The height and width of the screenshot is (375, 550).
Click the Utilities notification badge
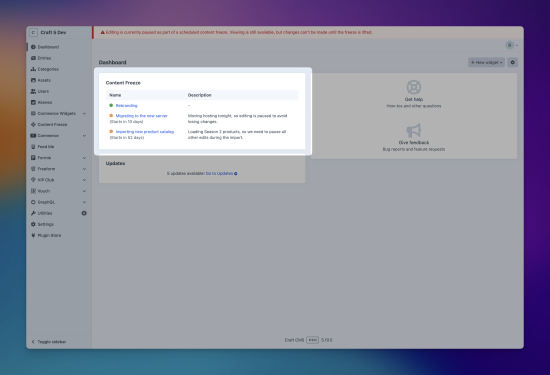[84, 213]
